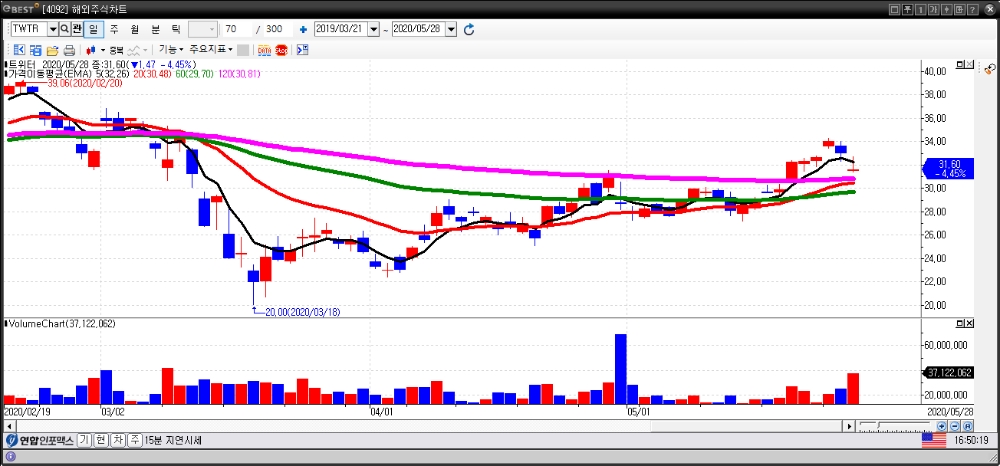Screen dimensions: 1000x466
Task: Click the open folder icon
Action: point(52,50)
